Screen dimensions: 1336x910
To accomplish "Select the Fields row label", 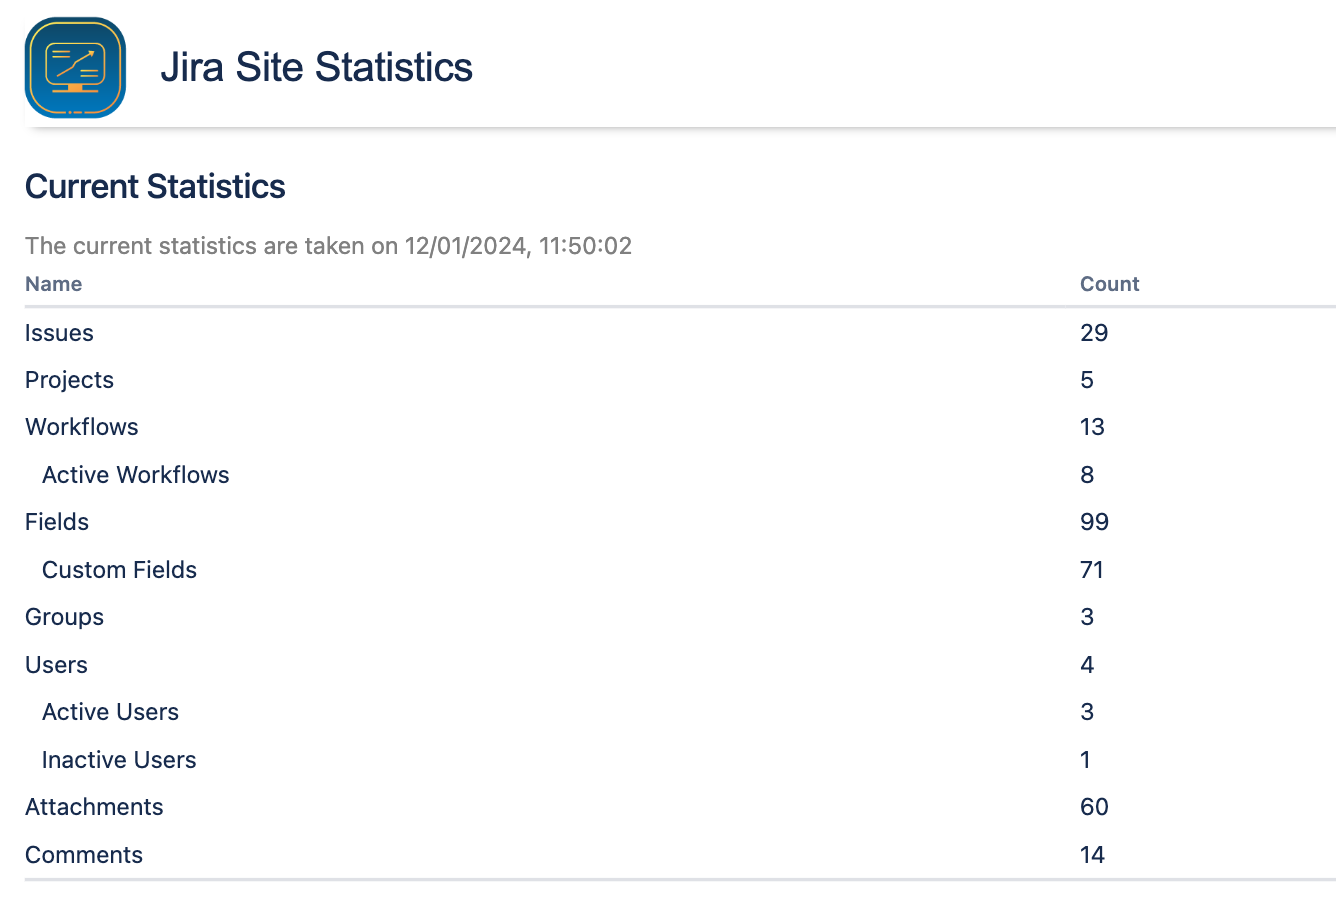I will pyautogui.click(x=57, y=522).
